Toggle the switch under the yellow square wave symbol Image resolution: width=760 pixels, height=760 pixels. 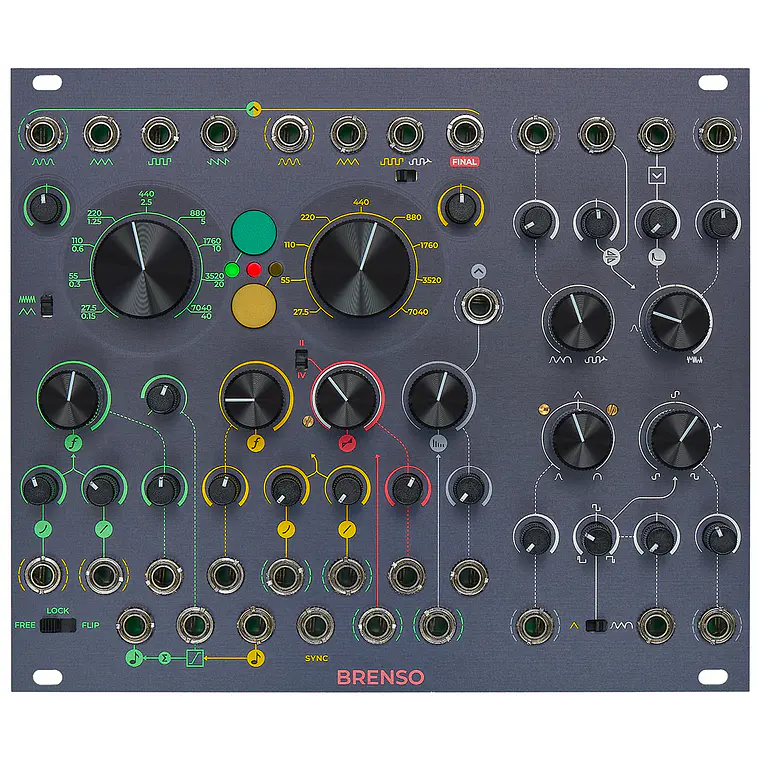[x=406, y=176]
